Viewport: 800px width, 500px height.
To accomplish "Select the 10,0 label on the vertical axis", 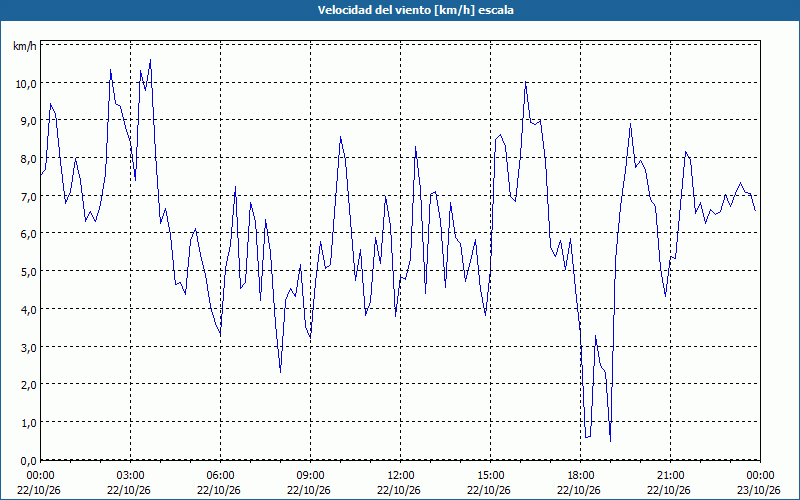I will click(26, 84).
